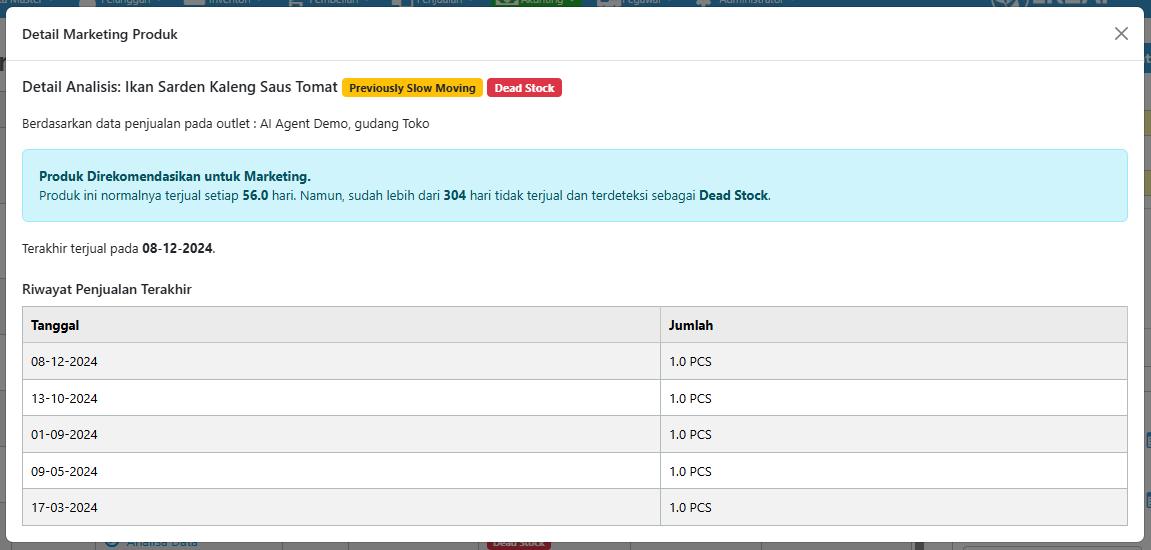Close the Detail Marketing Produk dialog

1121,34
